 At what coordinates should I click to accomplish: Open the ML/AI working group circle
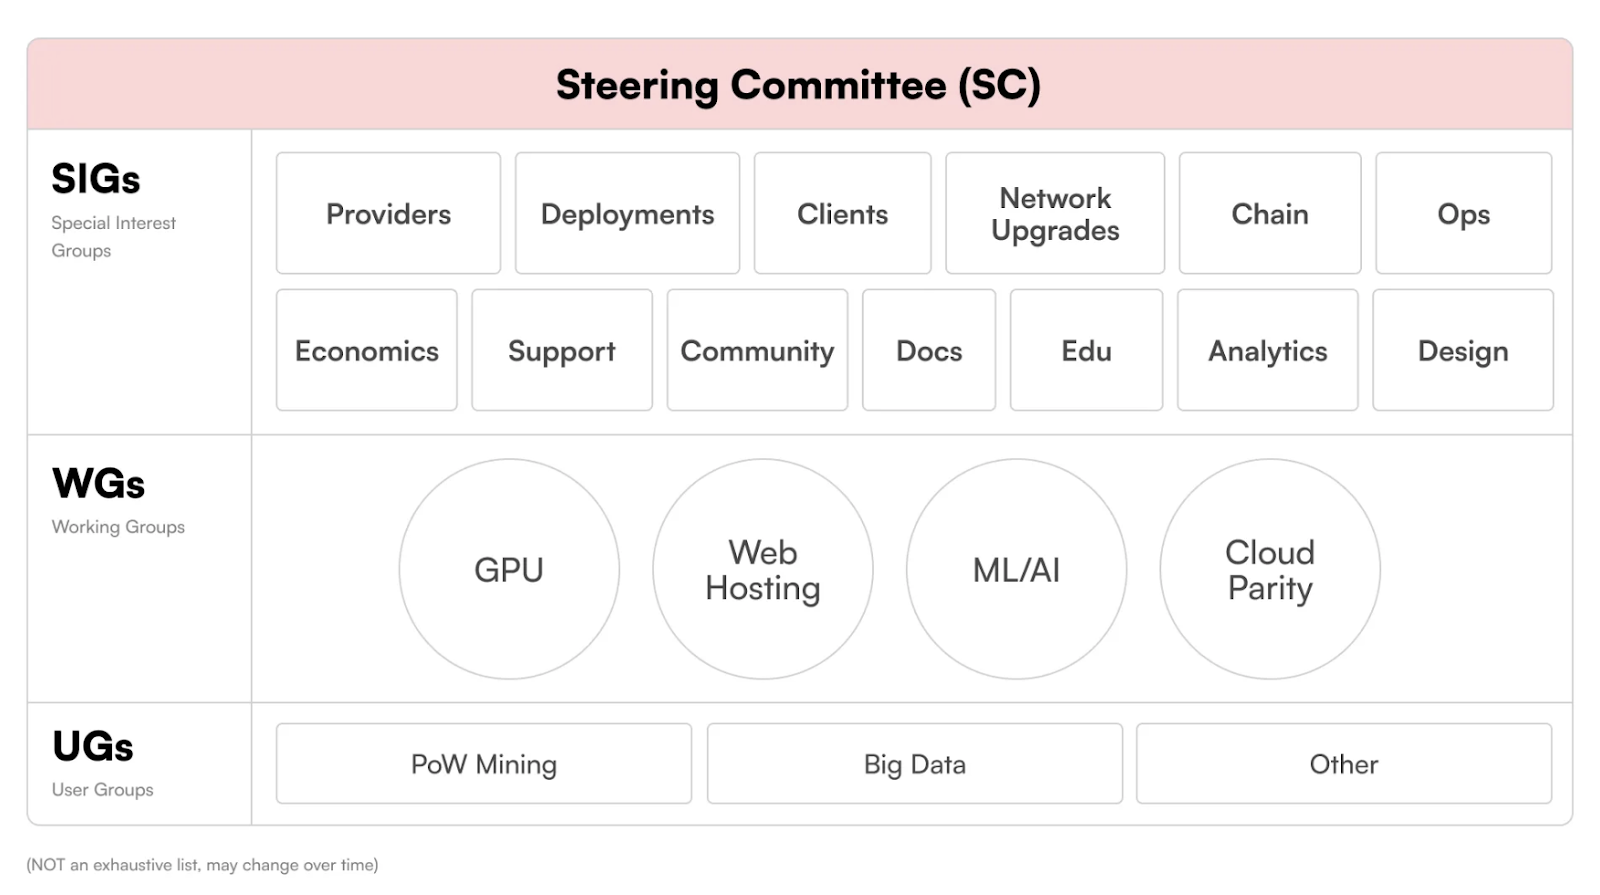1016,570
